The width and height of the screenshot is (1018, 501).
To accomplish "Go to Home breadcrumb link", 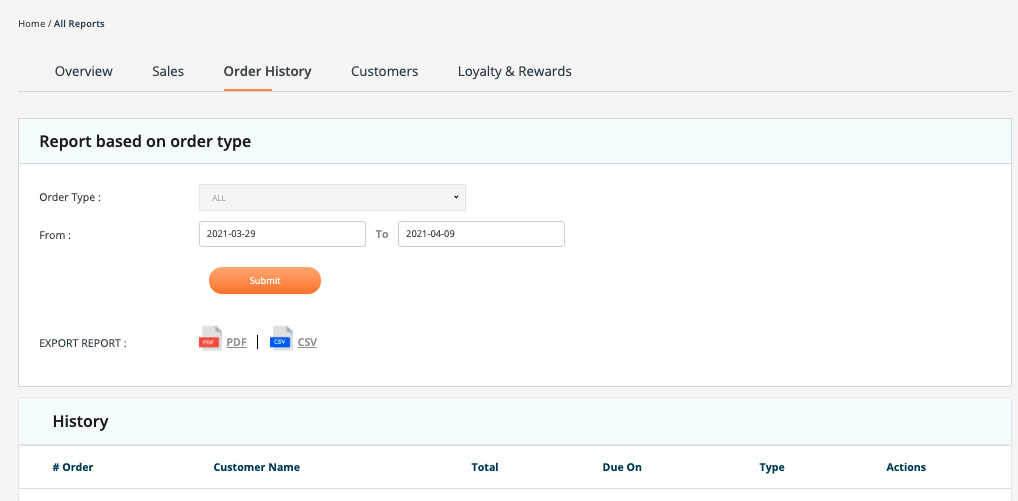I will [x=31, y=23].
